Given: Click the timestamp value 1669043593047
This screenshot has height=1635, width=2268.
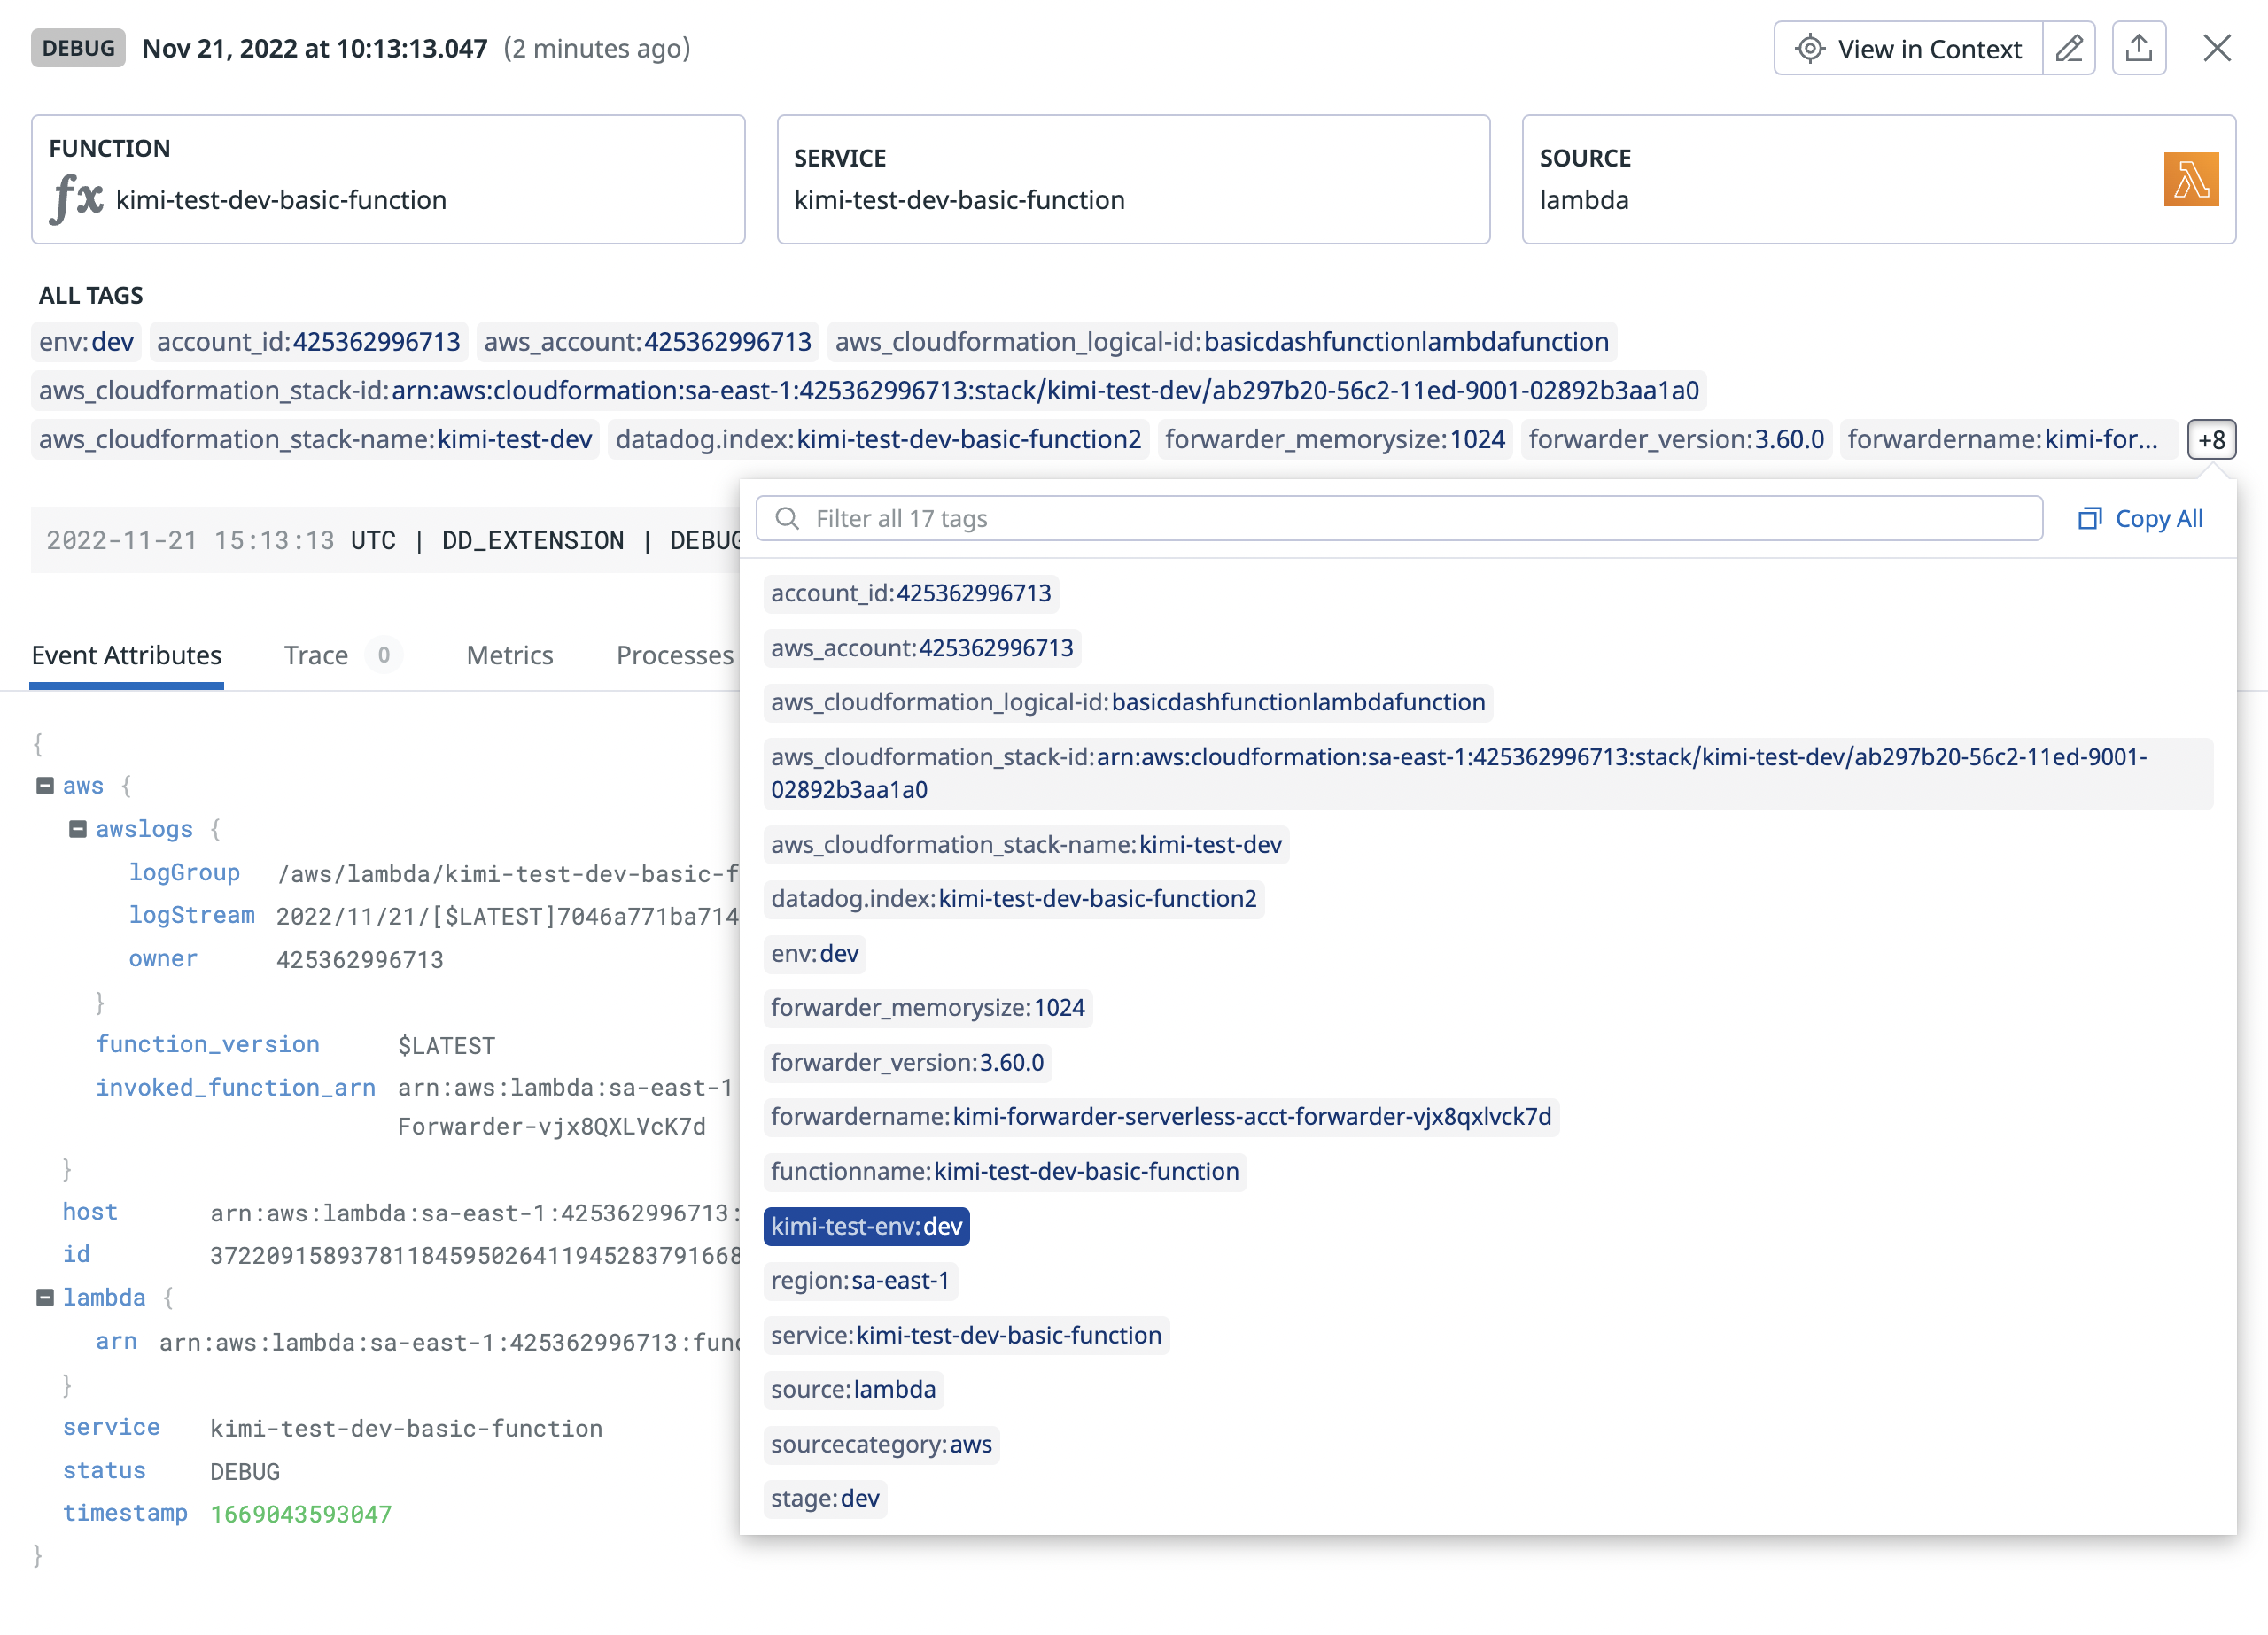Looking at the screenshot, I should (x=300, y=1514).
